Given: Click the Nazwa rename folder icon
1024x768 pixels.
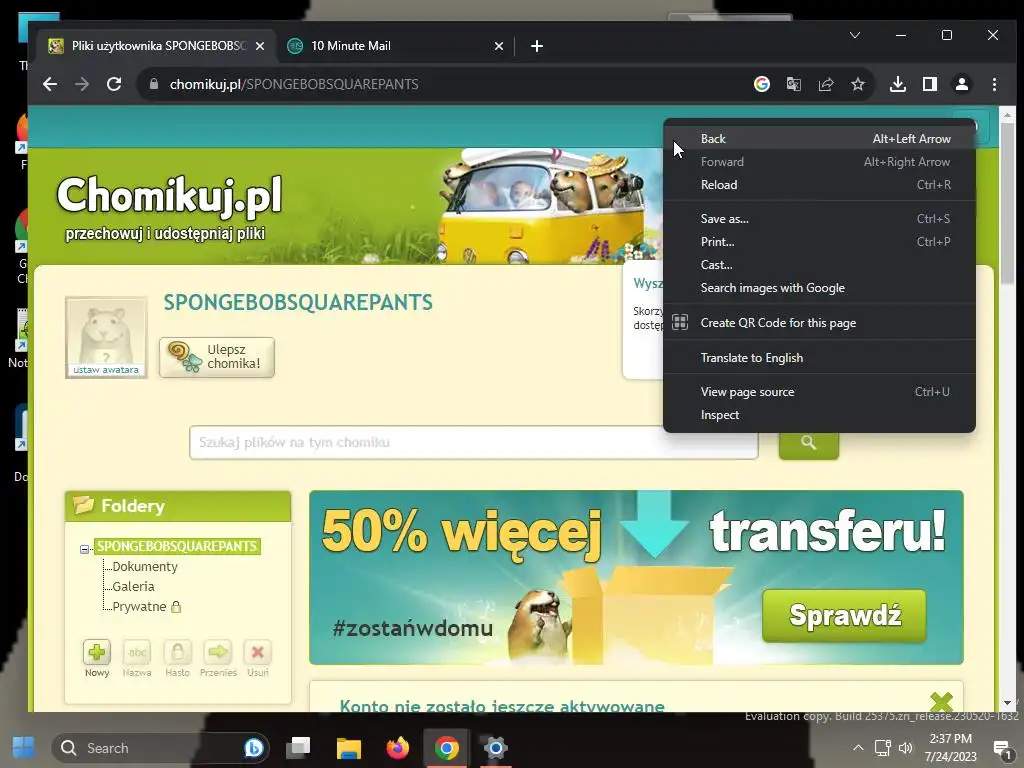Looking at the screenshot, I should tap(137, 652).
